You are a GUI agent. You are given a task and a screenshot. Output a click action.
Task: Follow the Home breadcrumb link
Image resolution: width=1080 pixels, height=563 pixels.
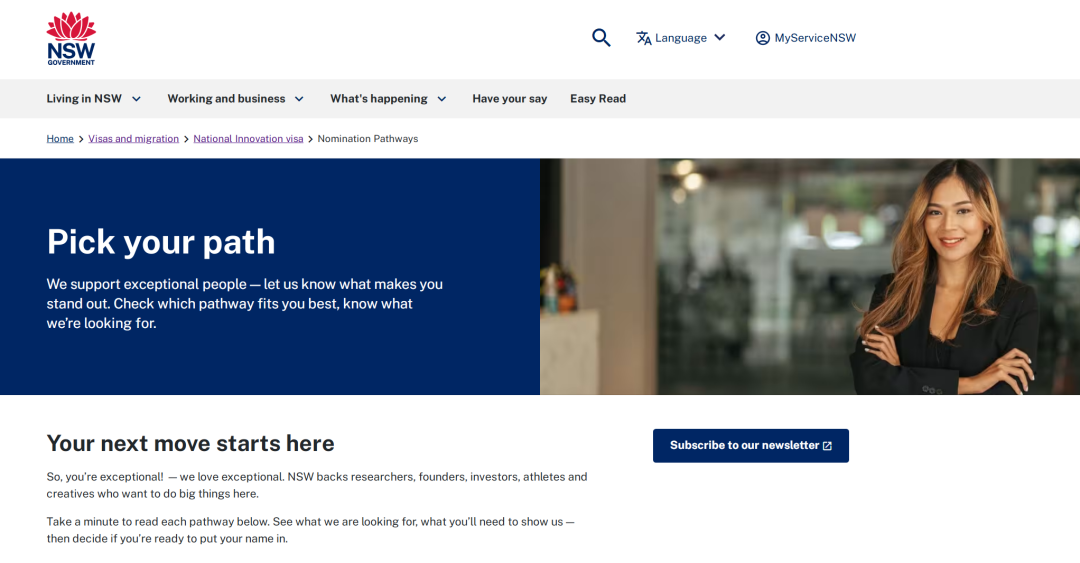pos(60,139)
